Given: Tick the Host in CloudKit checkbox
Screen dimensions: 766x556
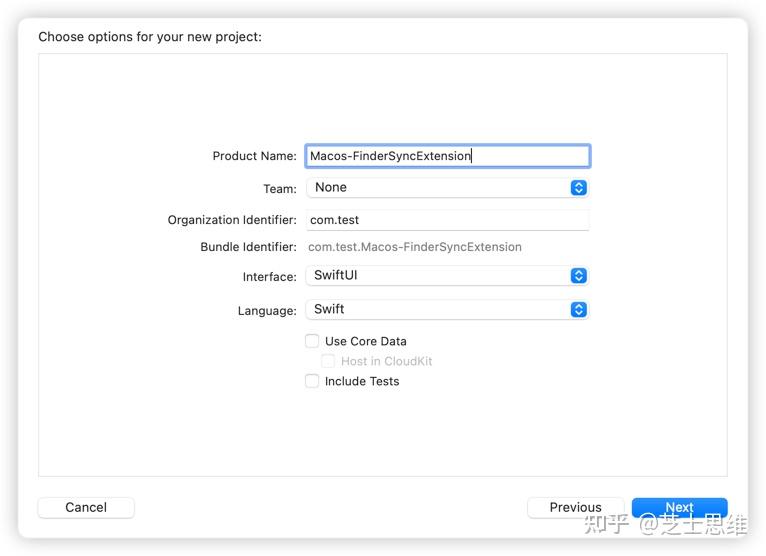Looking at the screenshot, I should pyautogui.click(x=328, y=361).
